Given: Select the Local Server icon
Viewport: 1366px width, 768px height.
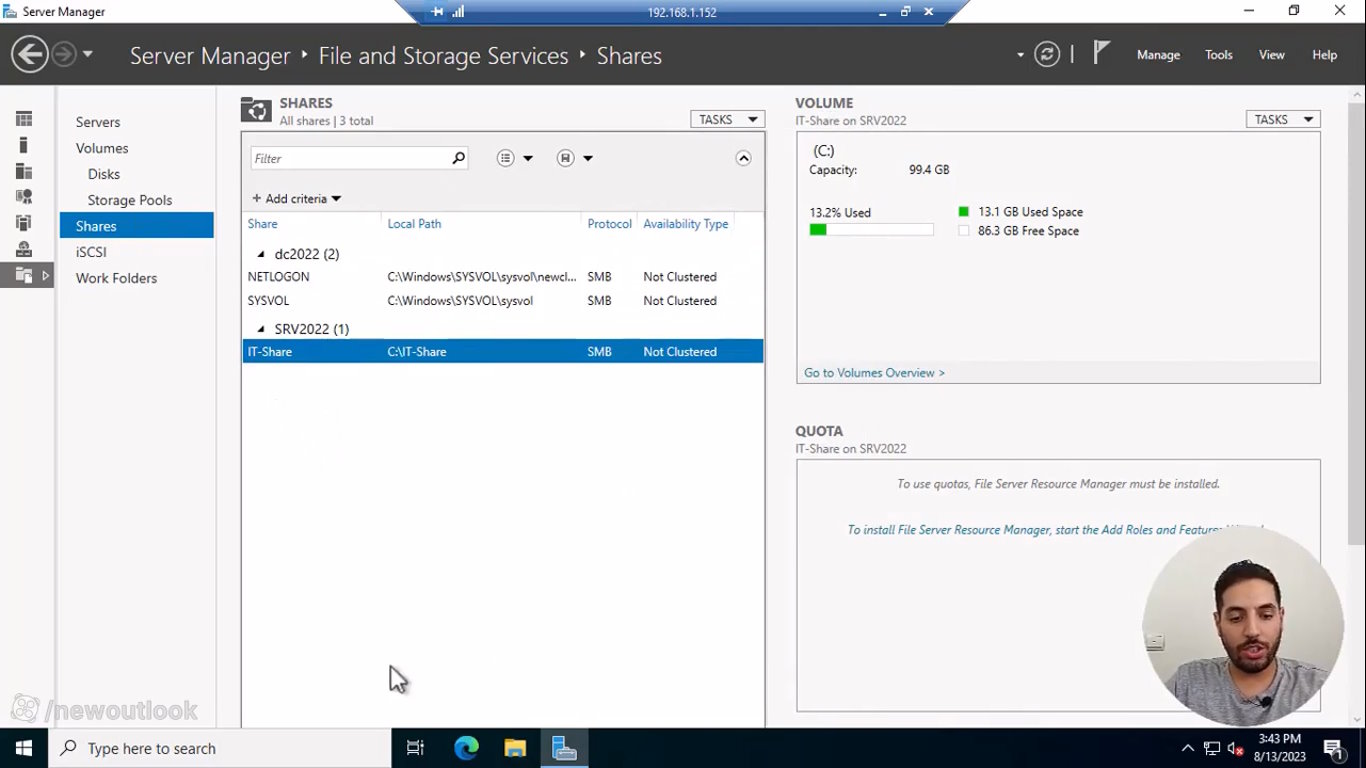Looking at the screenshot, I should 24,145.
